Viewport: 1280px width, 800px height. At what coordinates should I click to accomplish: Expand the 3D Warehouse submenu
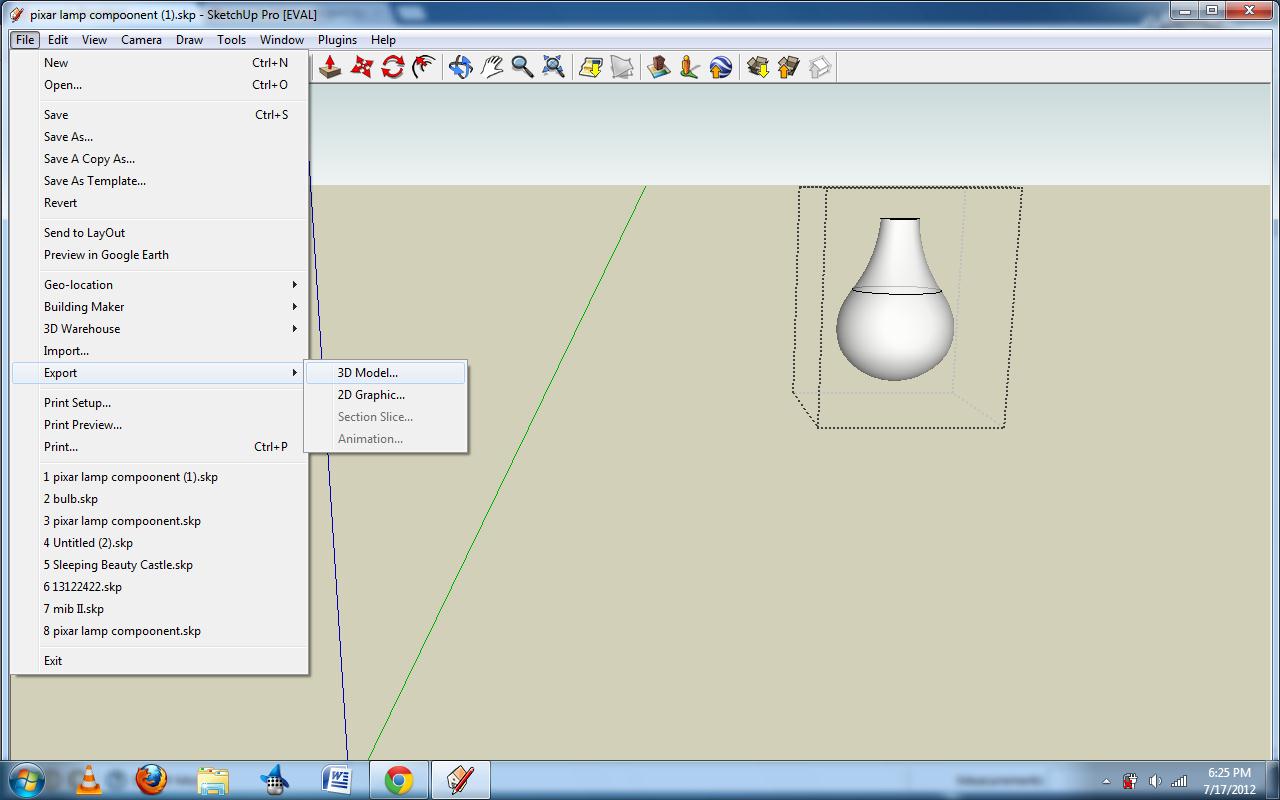pyautogui.click(x=160, y=329)
